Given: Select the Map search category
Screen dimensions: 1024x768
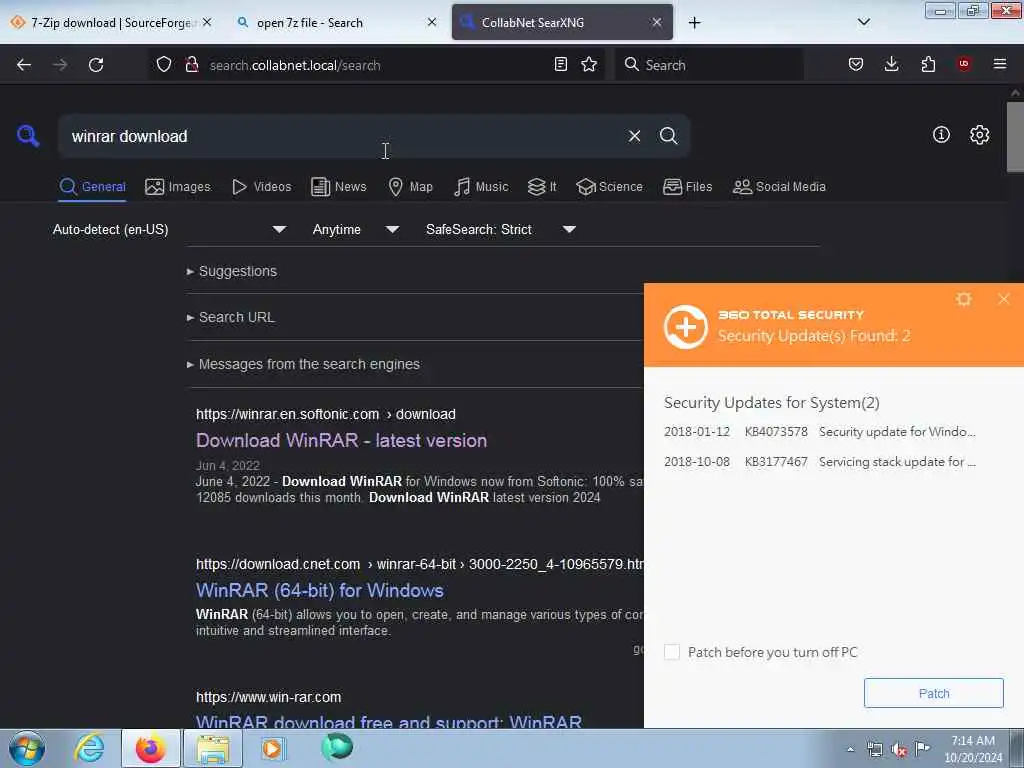Looking at the screenshot, I should click(x=410, y=187).
